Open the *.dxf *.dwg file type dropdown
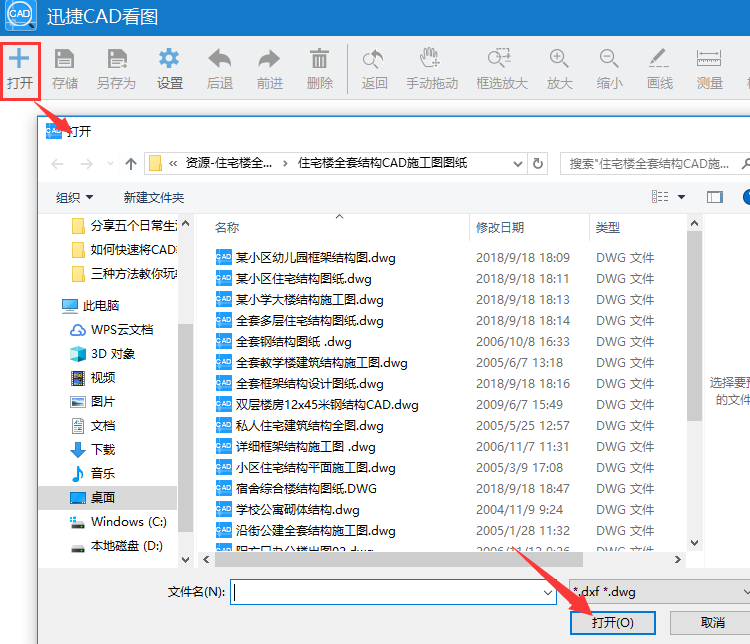This screenshot has width=750, height=644. click(x=659, y=592)
